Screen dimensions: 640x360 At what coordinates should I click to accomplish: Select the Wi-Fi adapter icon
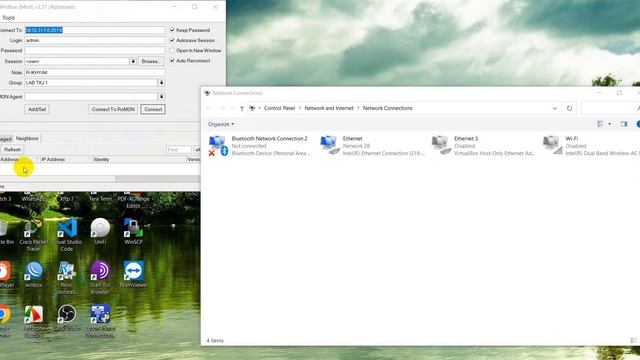(x=552, y=146)
